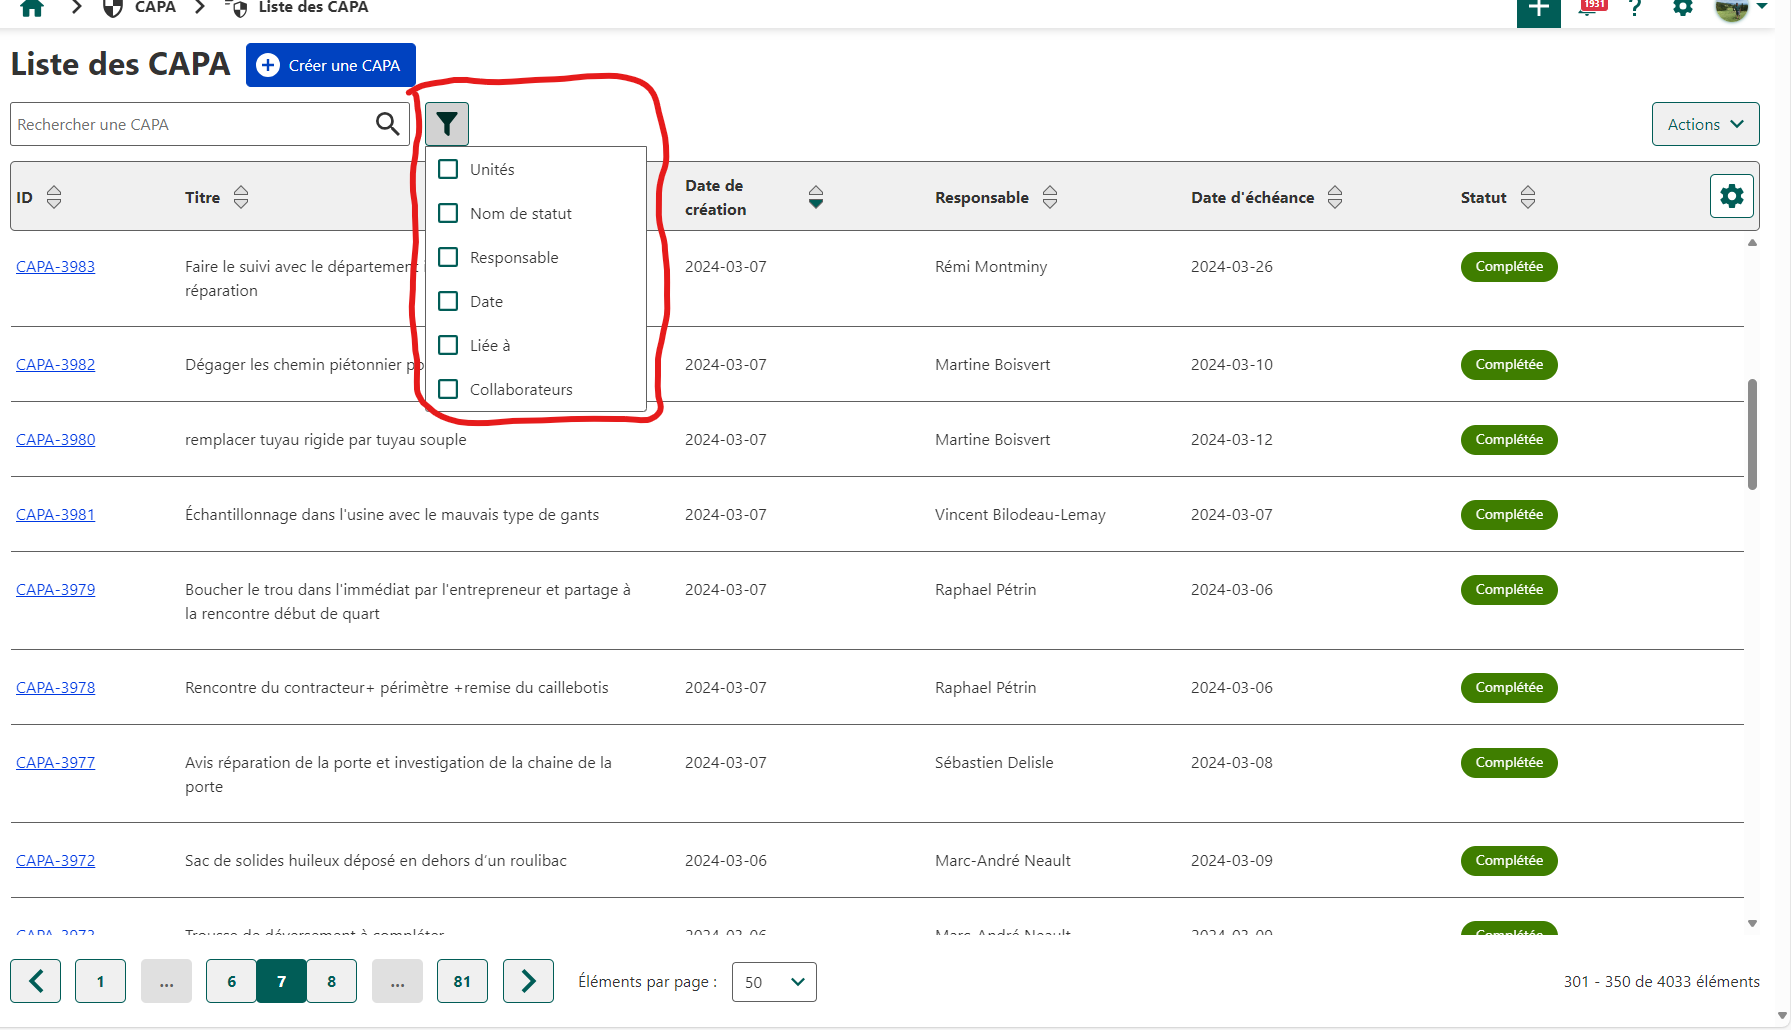
Task: Go to page 6
Action: click(x=231, y=981)
